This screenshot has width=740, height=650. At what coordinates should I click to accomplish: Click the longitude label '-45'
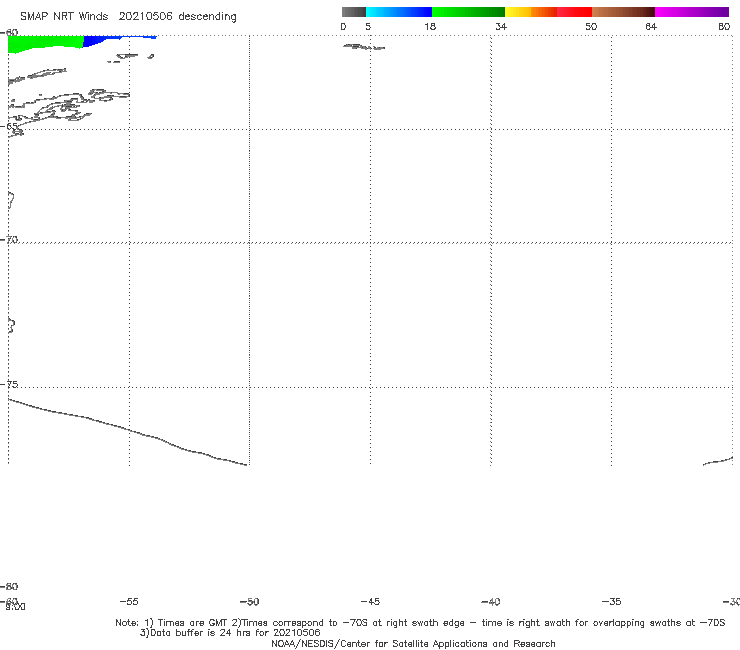click(x=370, y=601)
